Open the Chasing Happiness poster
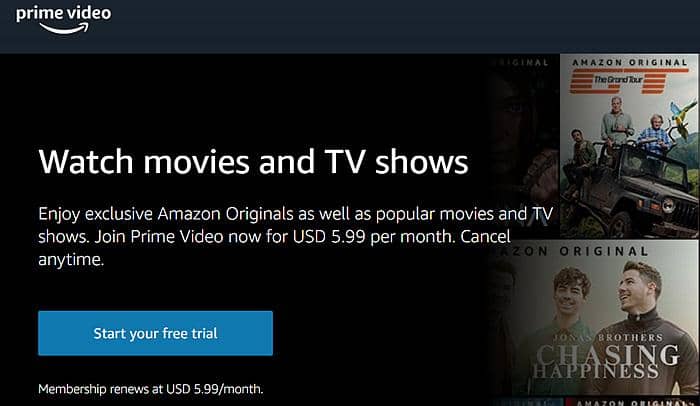Viewport: 700px width, 406px height. click(x=594, y=318)
